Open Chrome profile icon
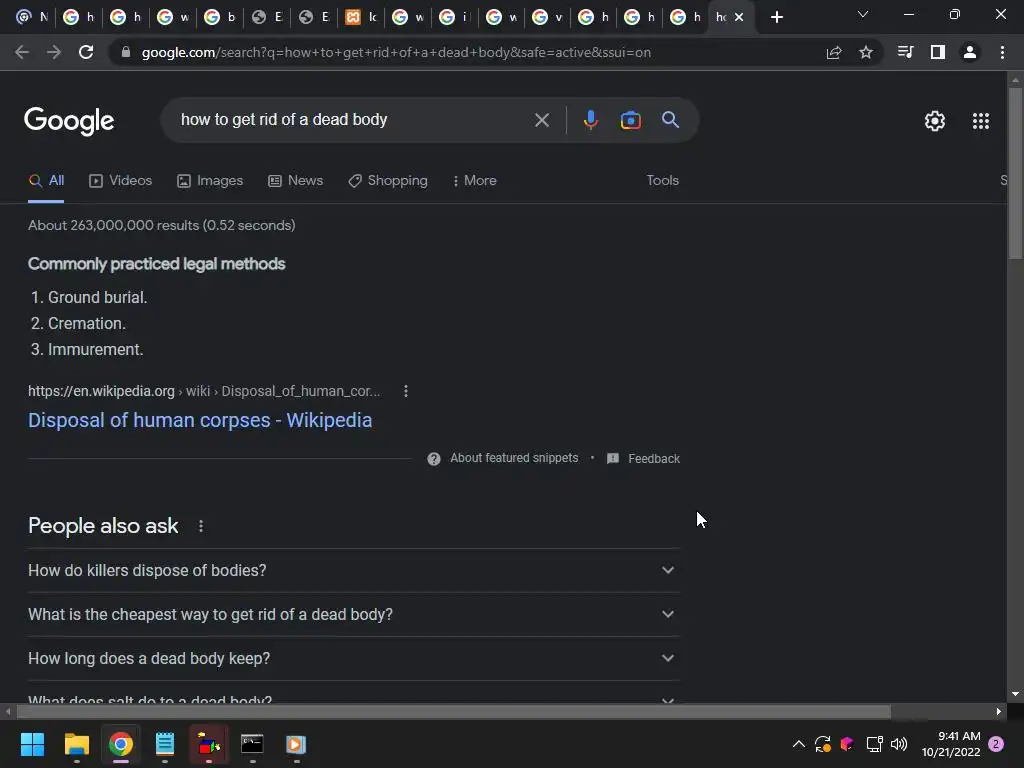 click(x=970, y=52)
